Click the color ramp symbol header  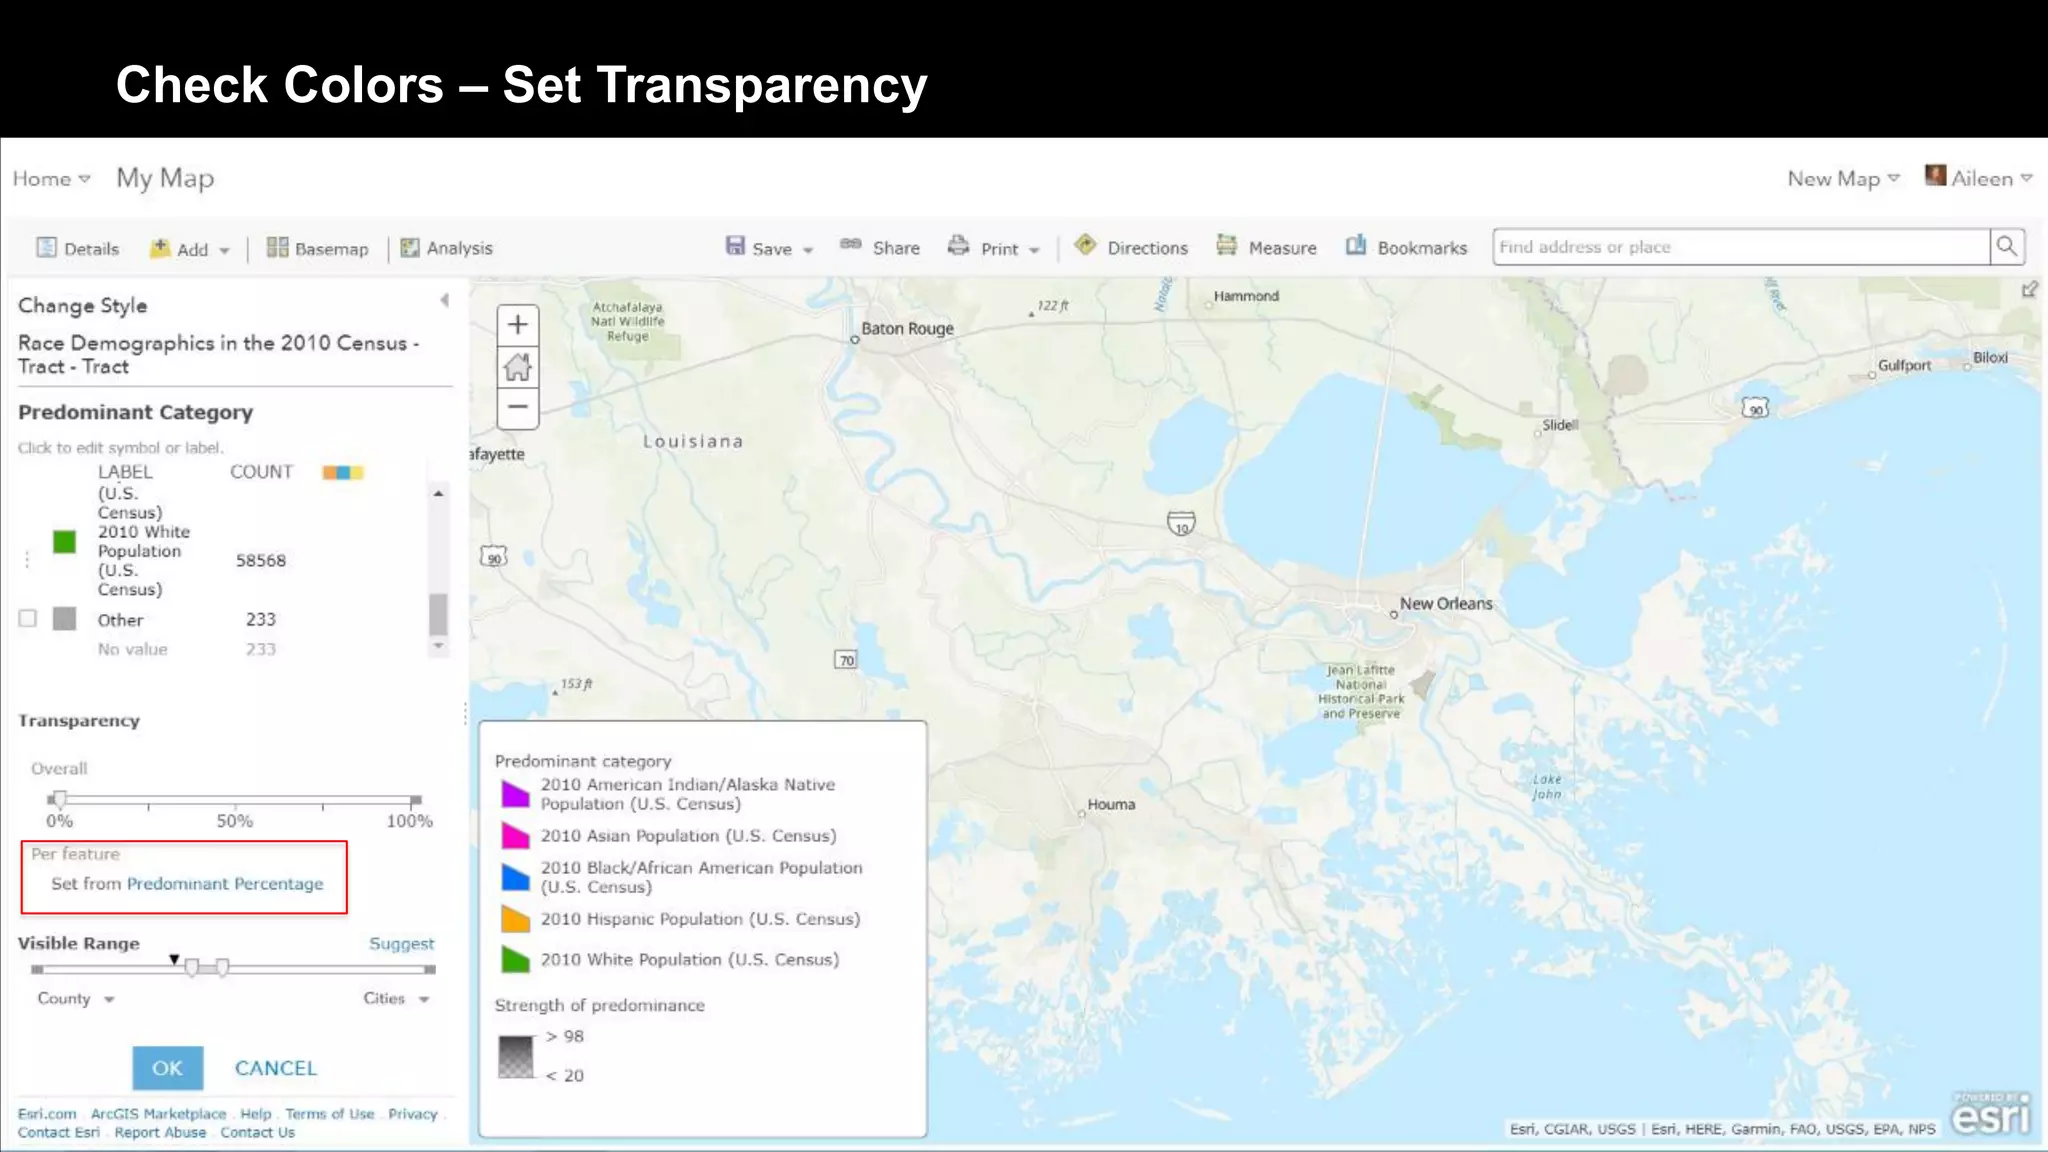point(342,472)
